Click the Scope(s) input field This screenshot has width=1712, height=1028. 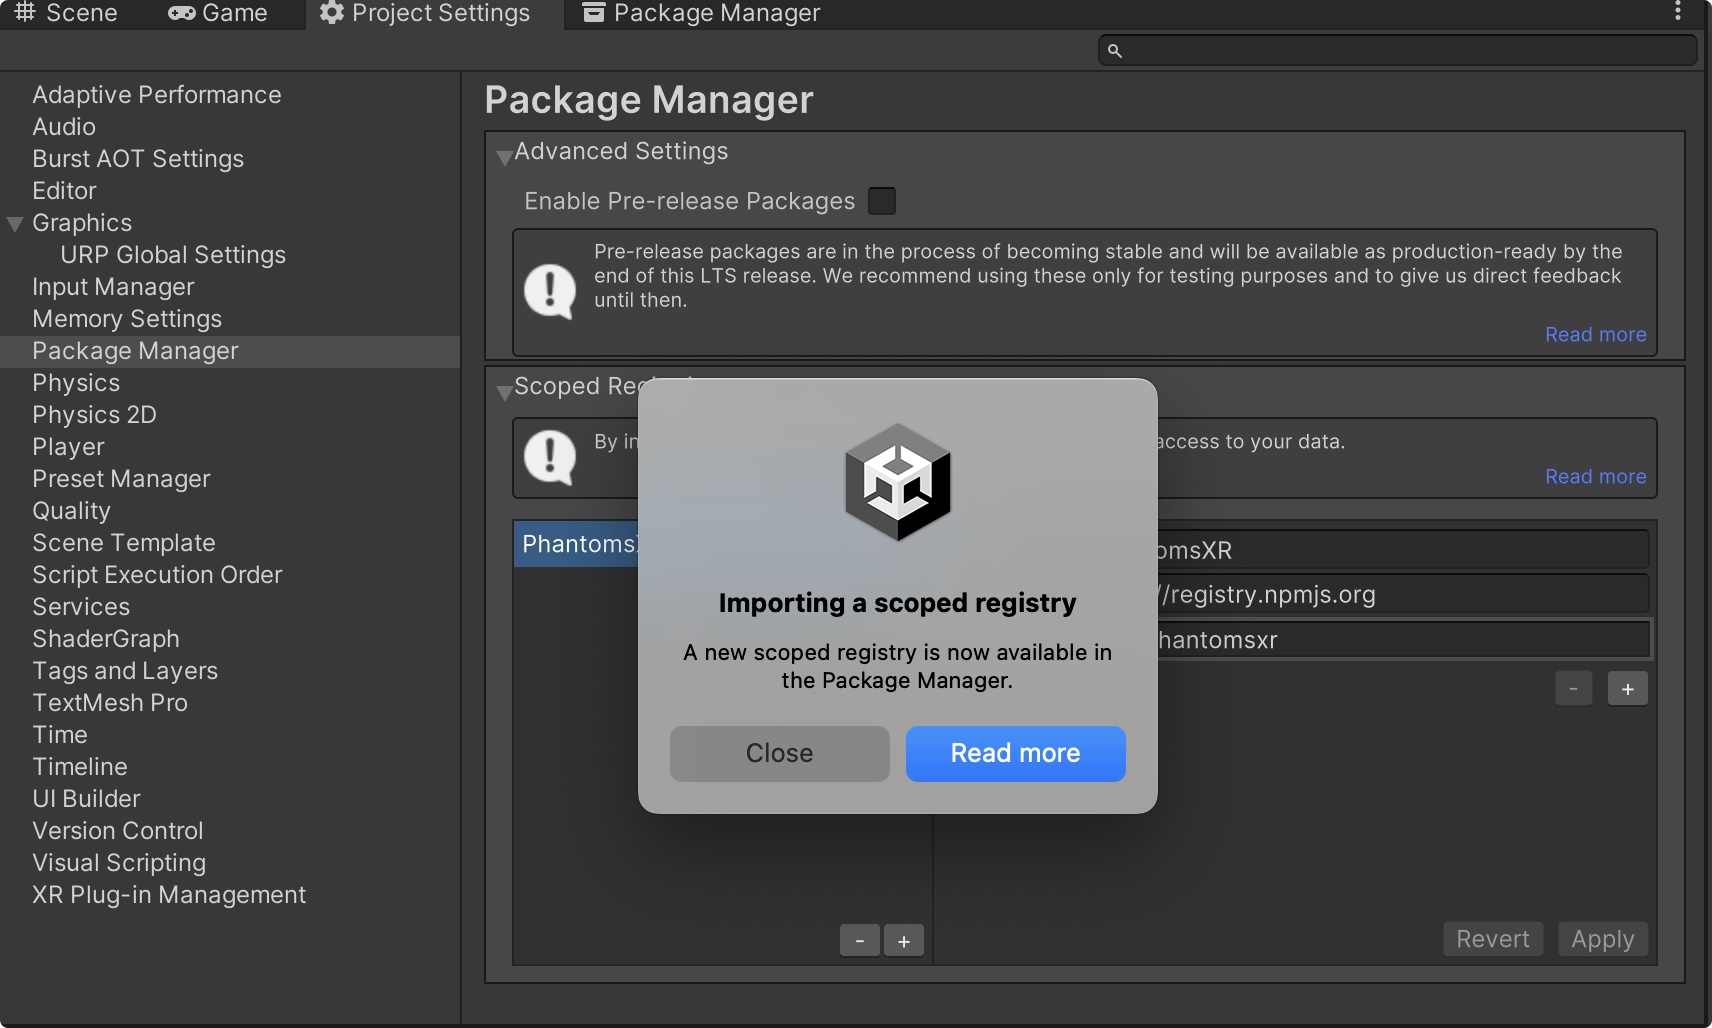click(1403, 640)
